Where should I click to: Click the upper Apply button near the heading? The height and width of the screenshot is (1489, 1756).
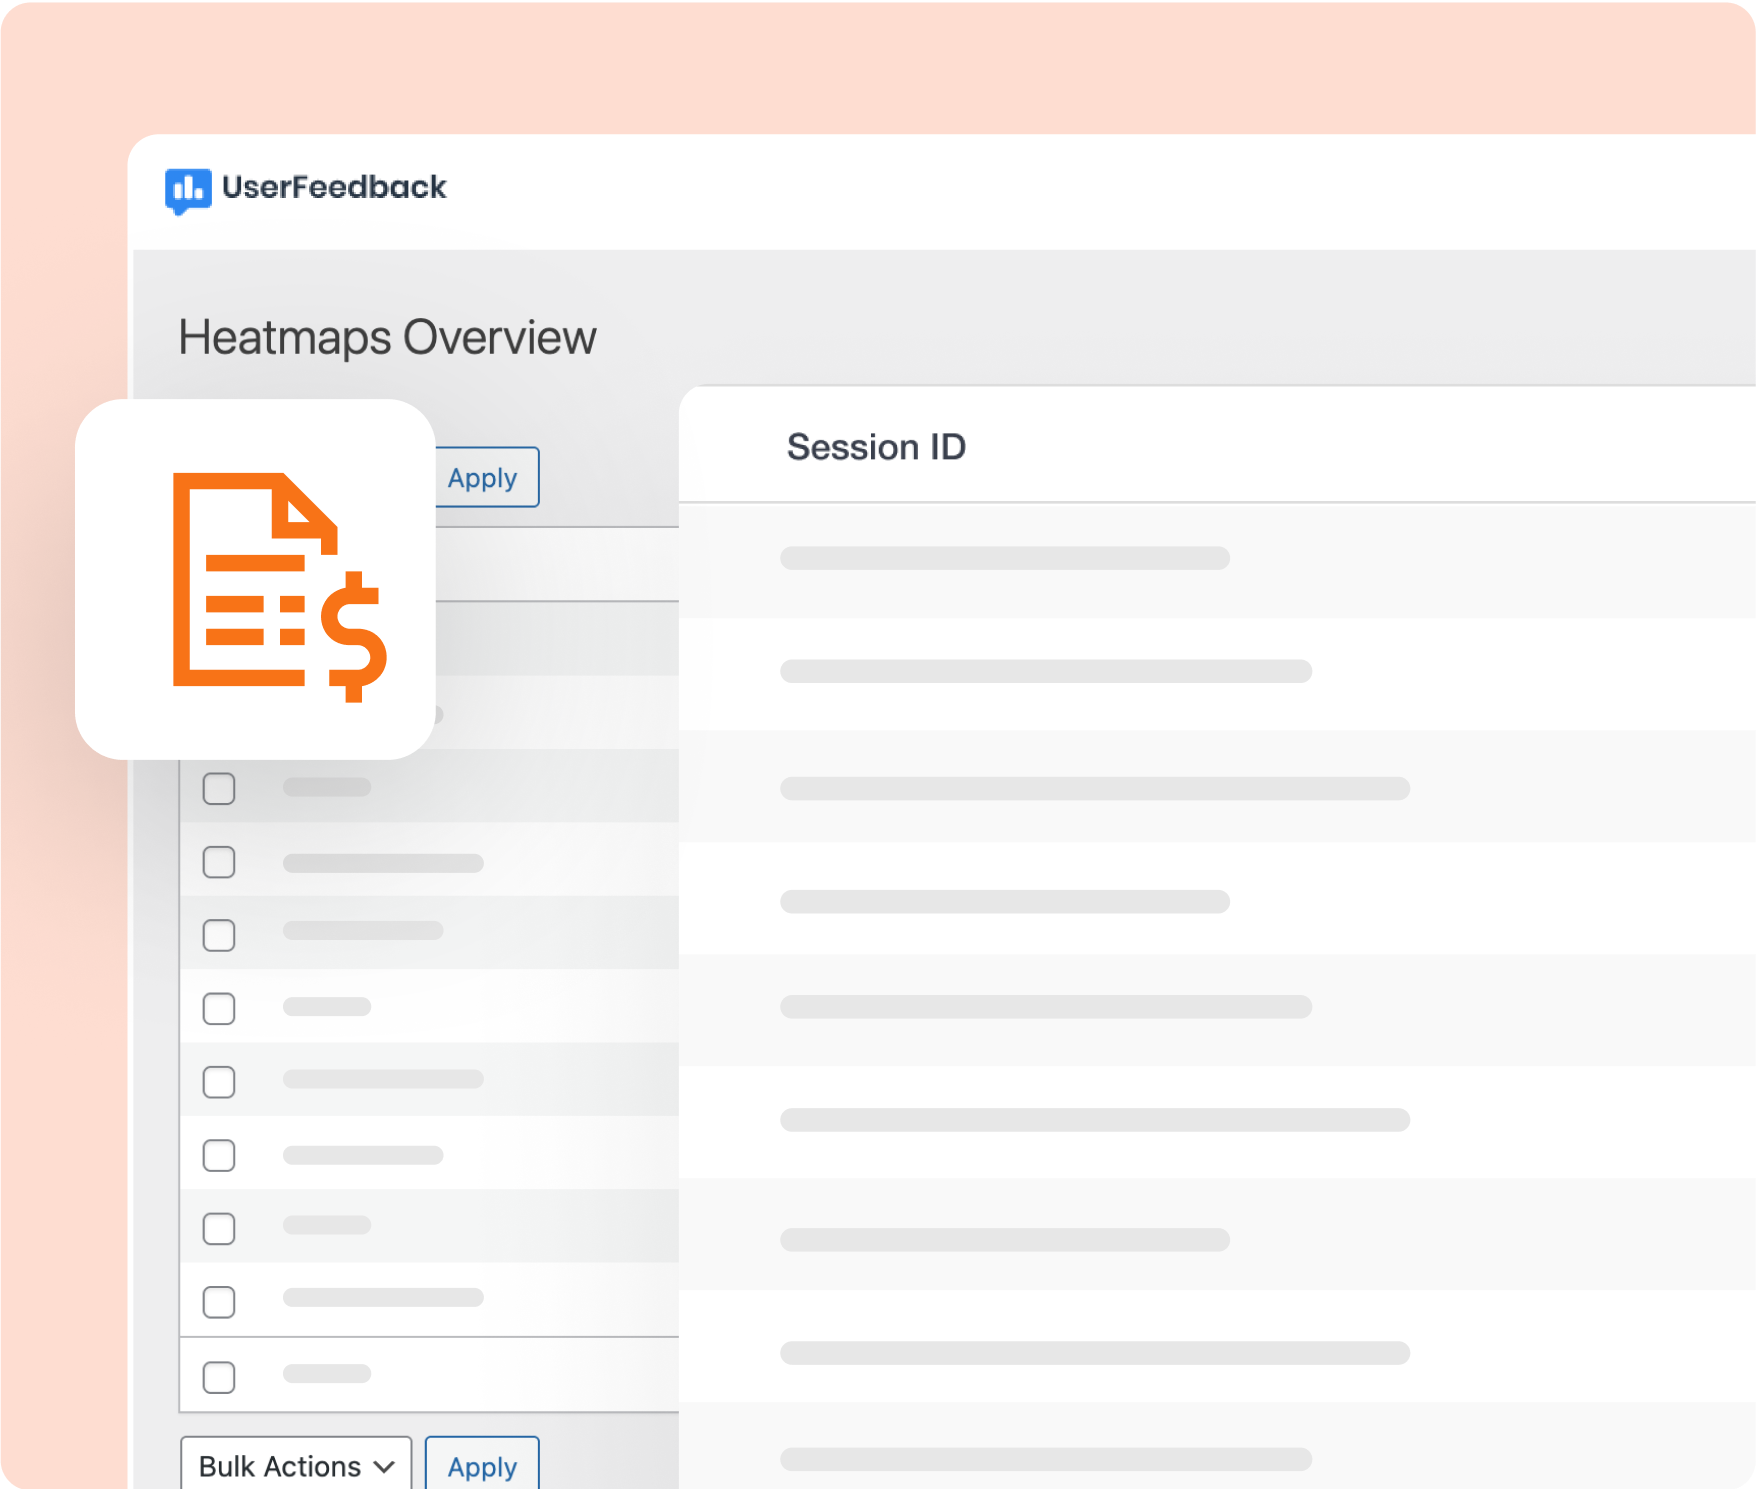(x=486, y=477)
